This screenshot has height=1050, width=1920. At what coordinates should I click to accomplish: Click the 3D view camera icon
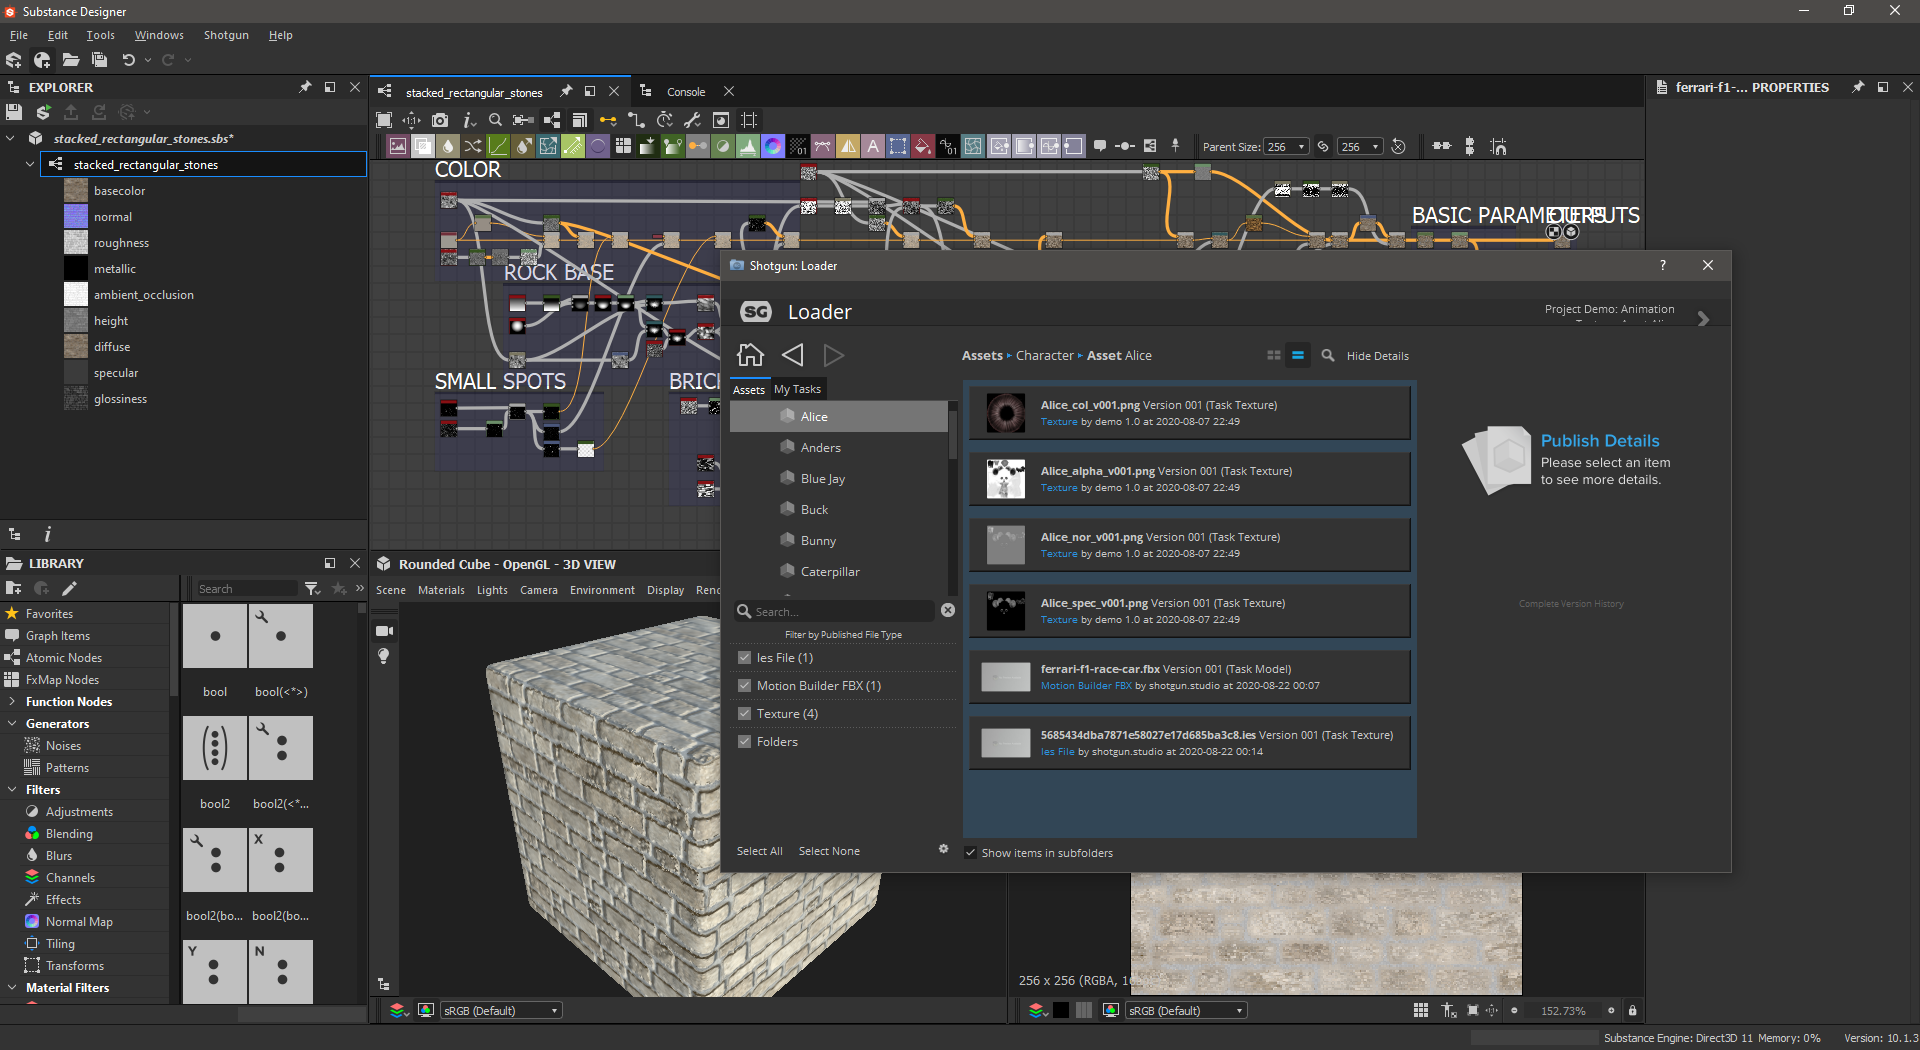(x=384, y=631)
